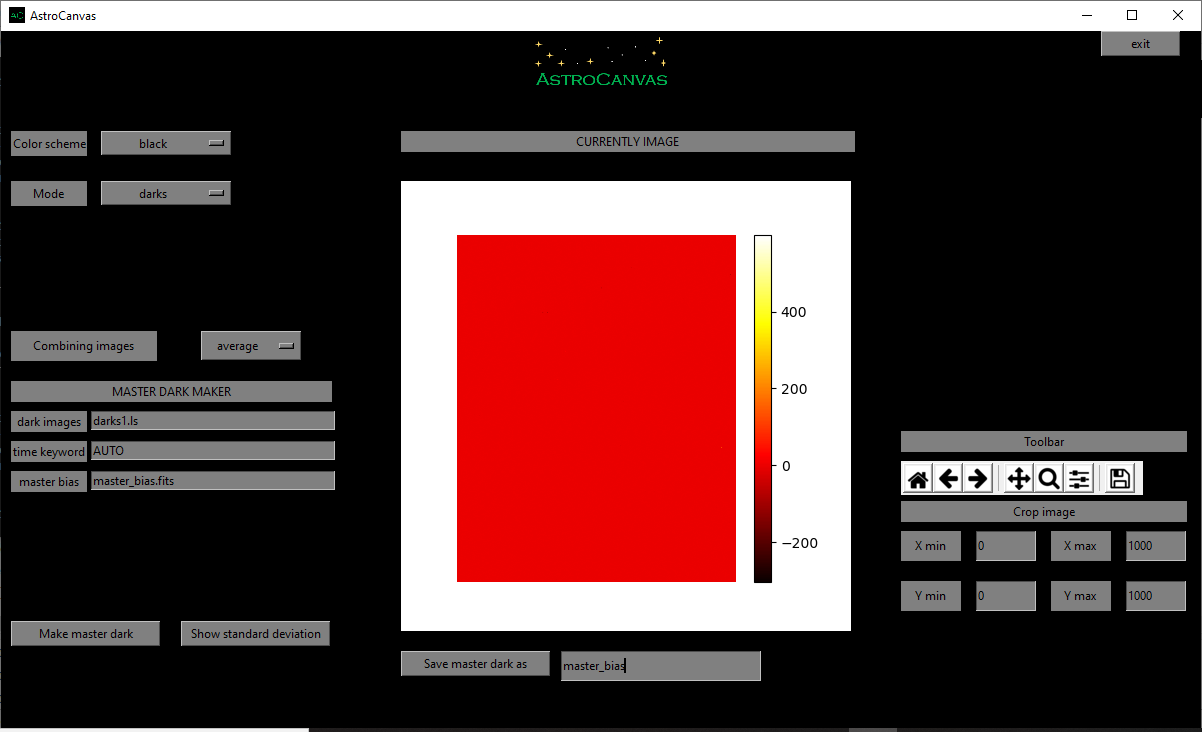Click Combining images button
1202x732 pixels.
[84, 345]
